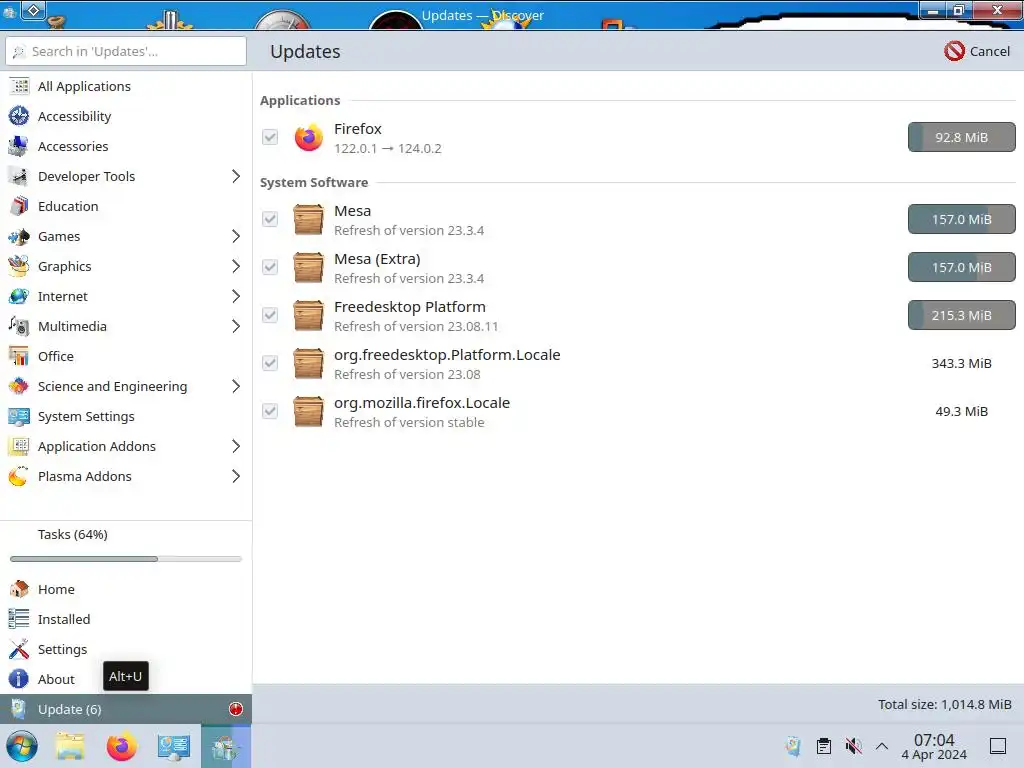Click the Office chart icon
This screenshot has height=768, width=1024.
point(19,357)
